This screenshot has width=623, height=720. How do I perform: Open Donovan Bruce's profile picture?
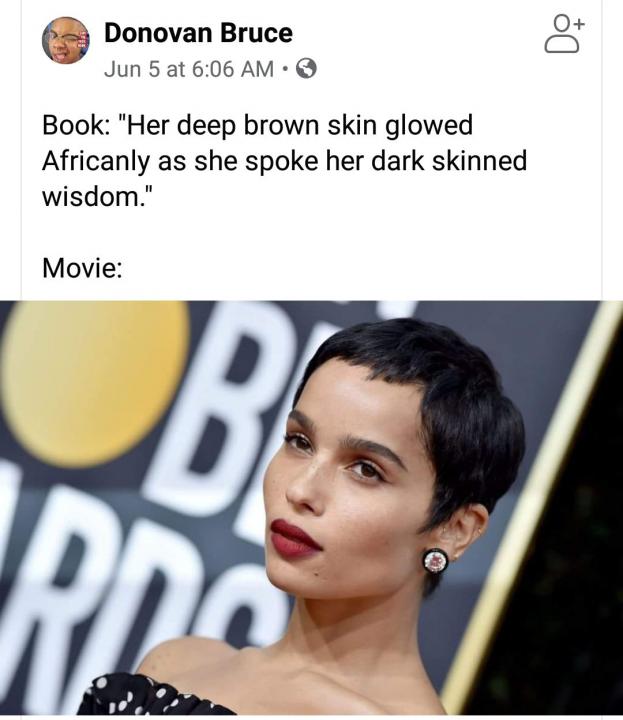click(66, 40)
